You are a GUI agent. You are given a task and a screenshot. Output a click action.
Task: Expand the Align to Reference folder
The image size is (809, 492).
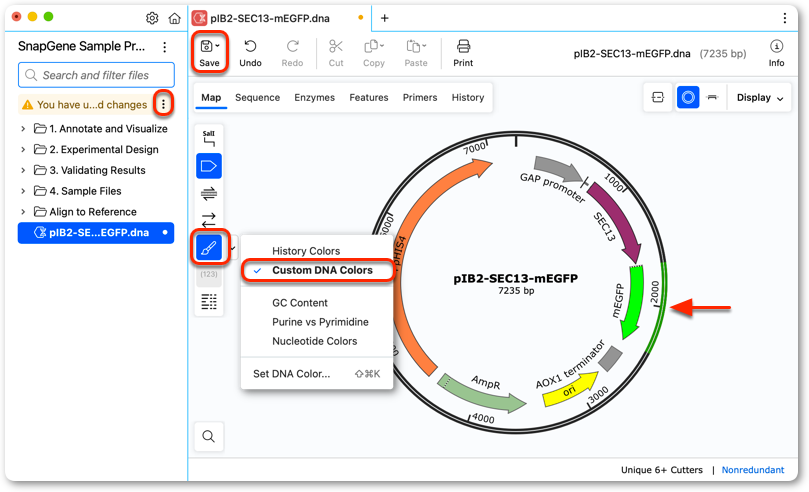coord(22,212)
